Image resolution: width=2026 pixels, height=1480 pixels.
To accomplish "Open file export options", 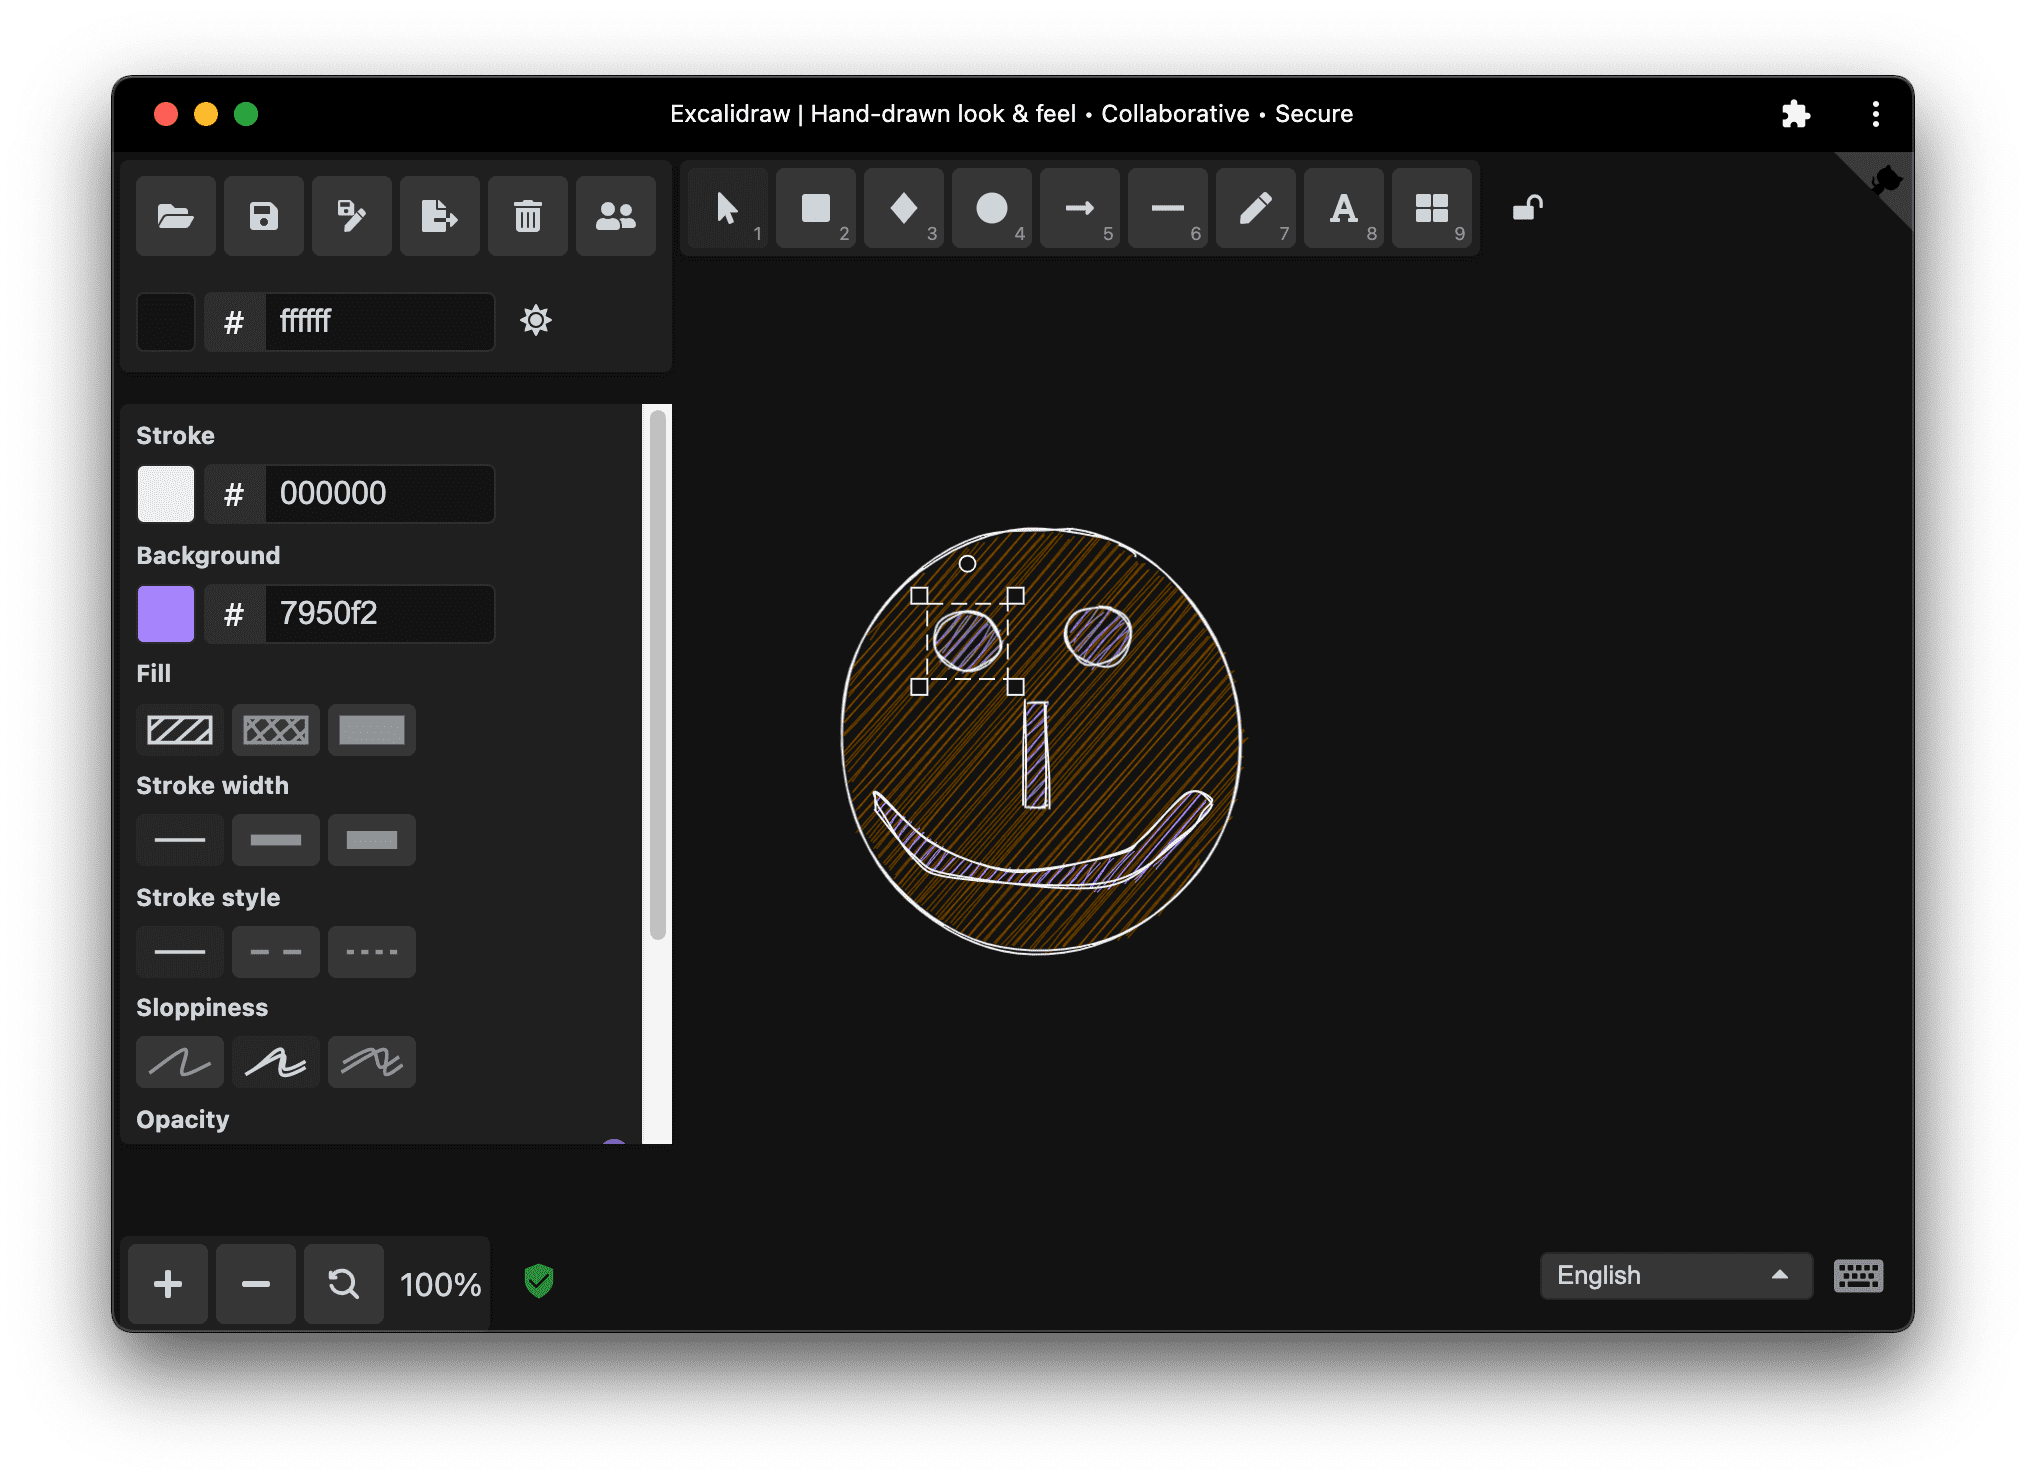I will point(440,212).
